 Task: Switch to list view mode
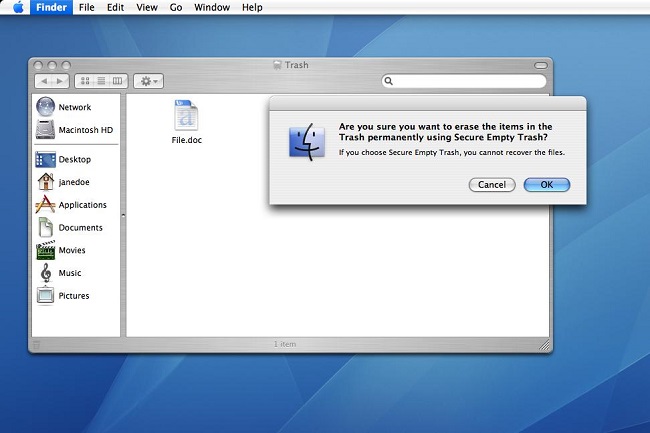tap(102, 81)
